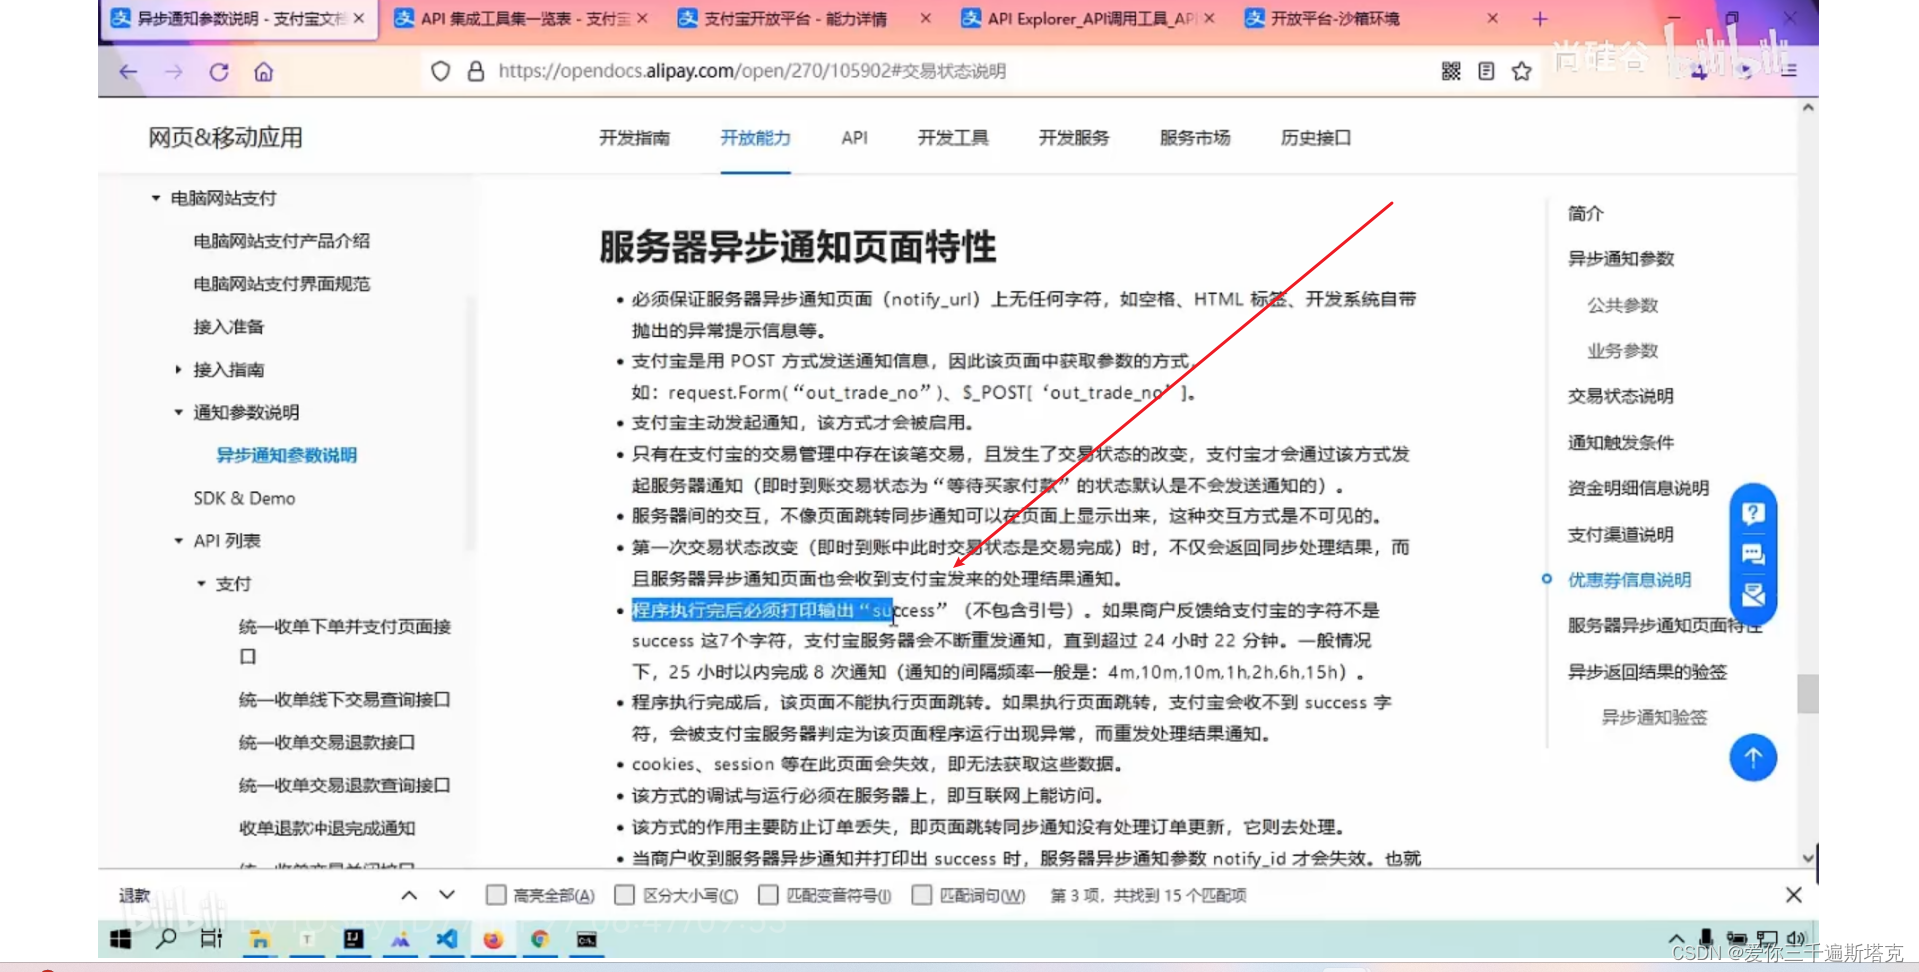Switch to API 集成工具集一览表 tab
This screenshot has height=972, width=1919.
(x=521, y=19)
